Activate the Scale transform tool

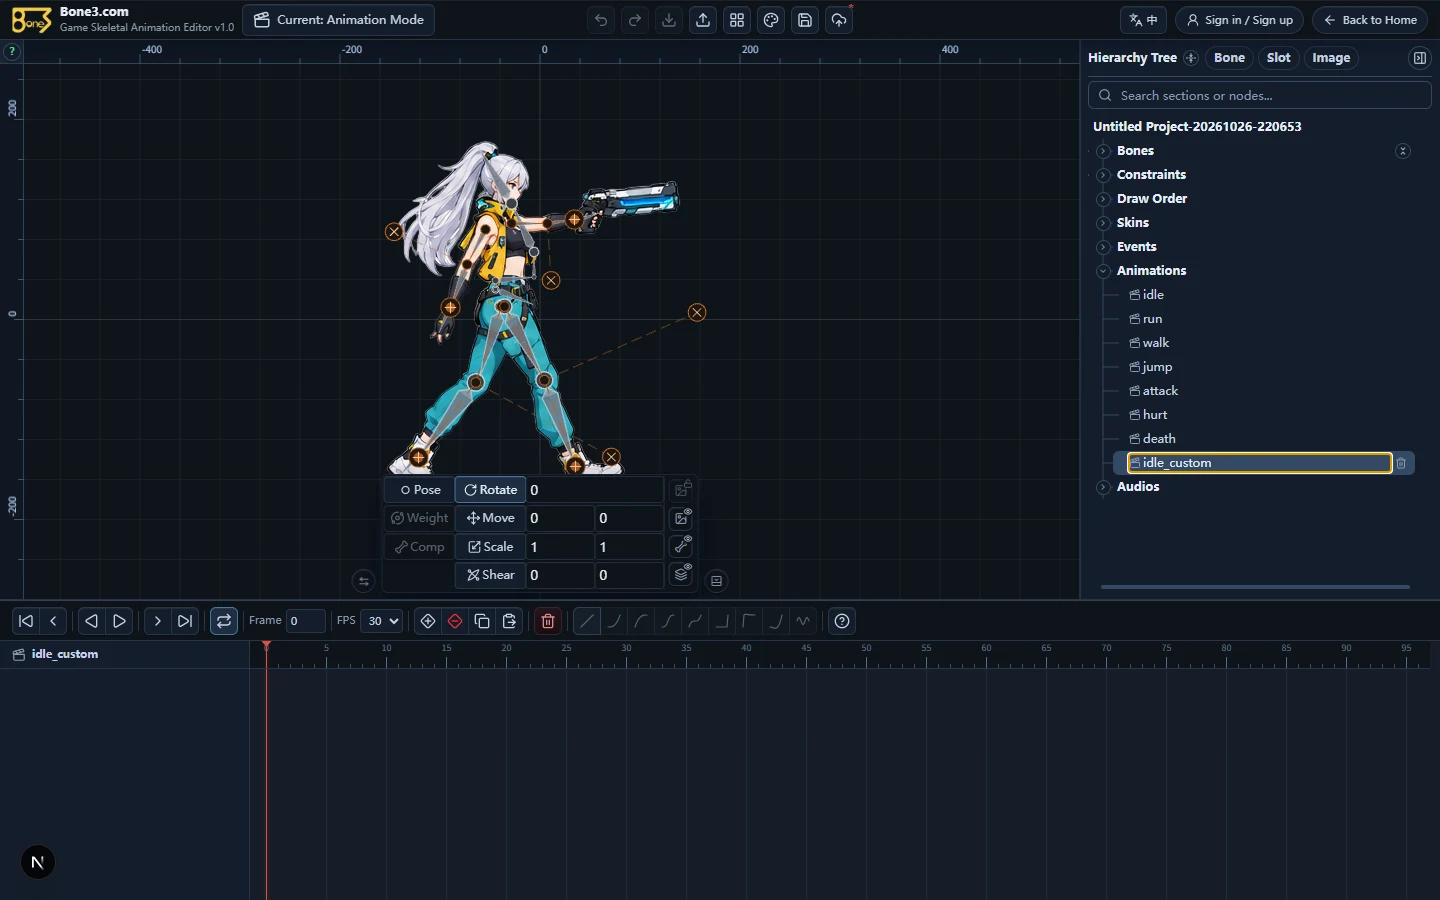click(491, 547)
